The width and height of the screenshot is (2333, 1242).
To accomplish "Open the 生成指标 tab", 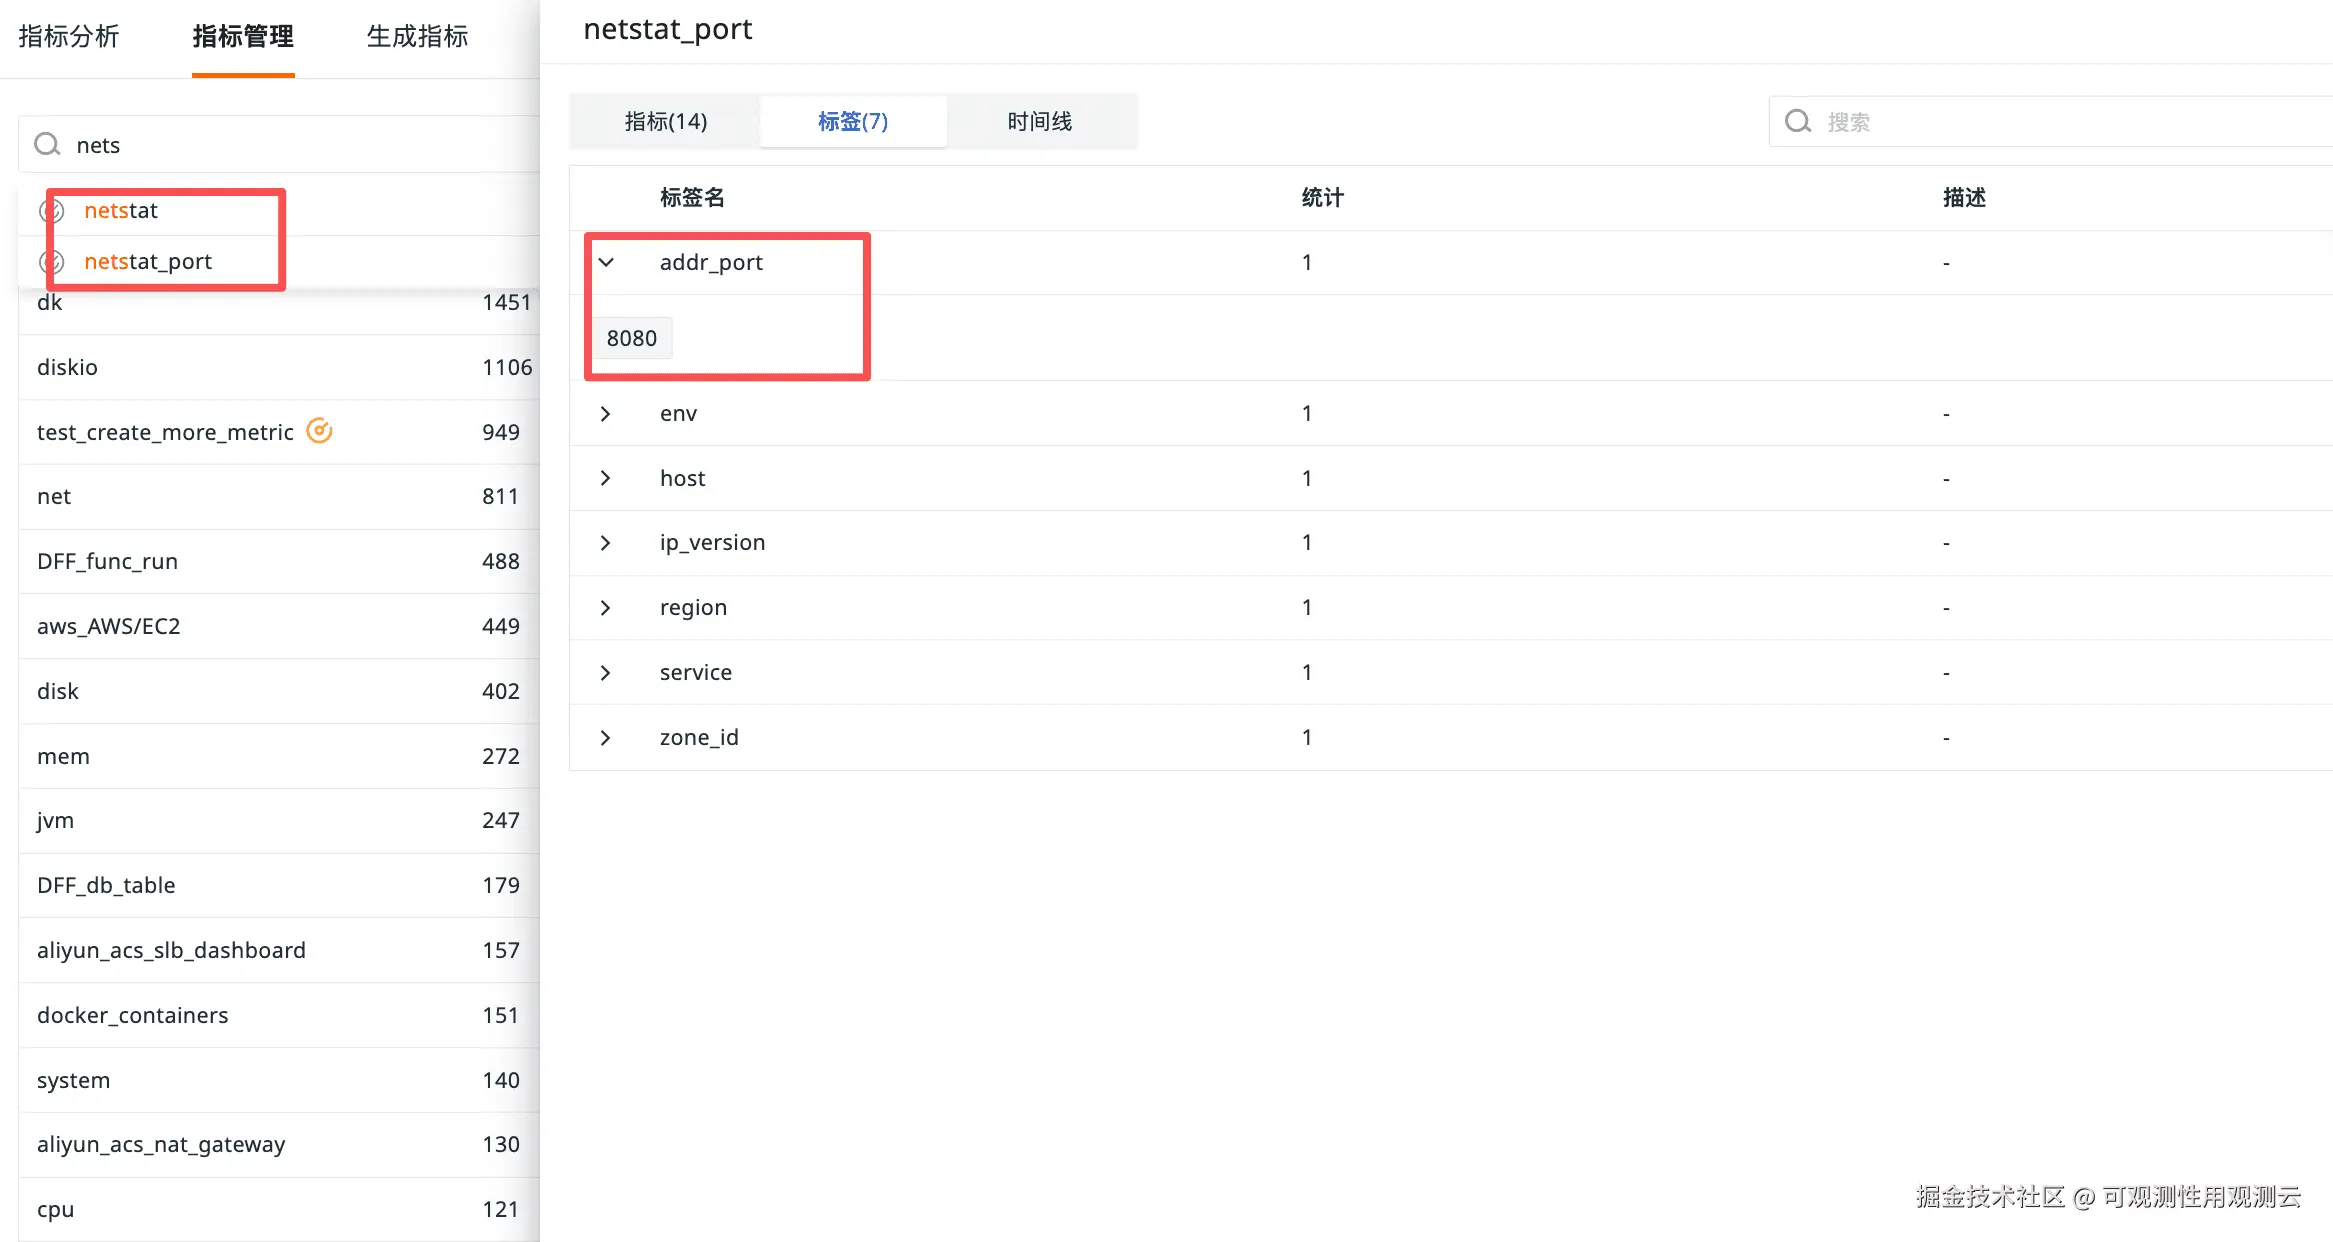I will (x=417, y=37).
